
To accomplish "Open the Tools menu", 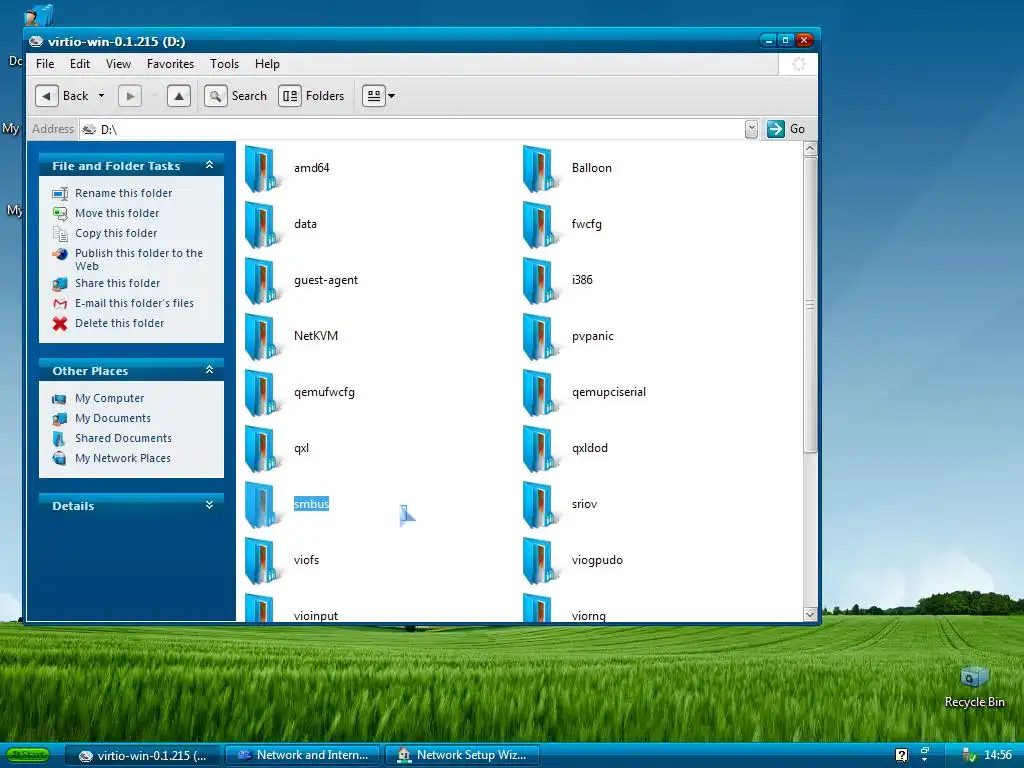I will (x=224, y=64).
